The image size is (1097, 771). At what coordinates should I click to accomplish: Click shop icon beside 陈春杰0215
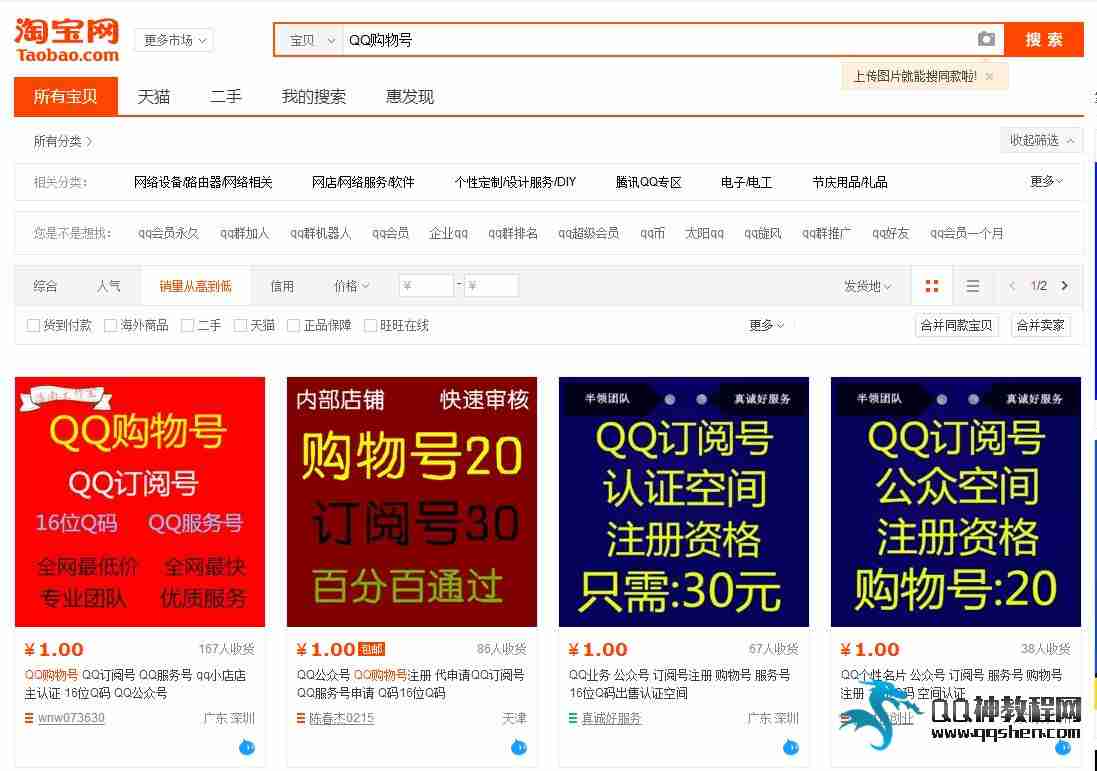[301, 718]
